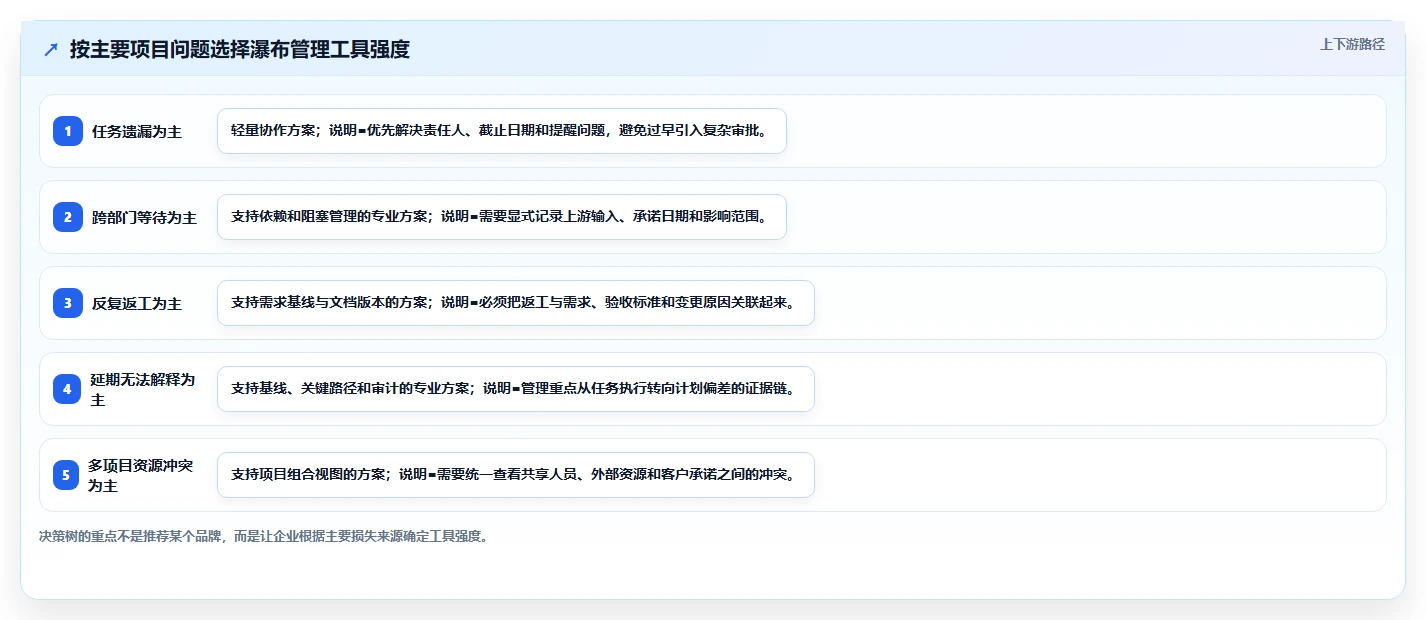Image resolution: width=1426 pixels, height=620 pixels.
Task: Click the footnote starting 决策树的重点
Action: pyautogui.click(x=264, y=536)
